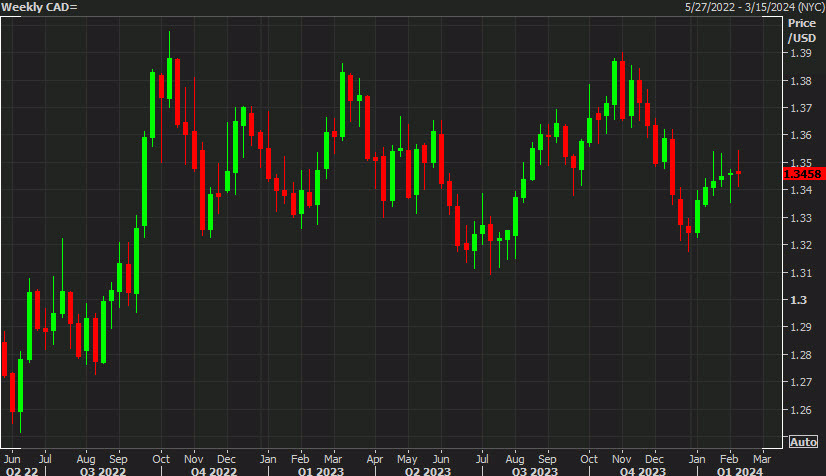Click the Q1 2023 quarter label
Image resolution: width=826 pixels, height=476 pixels.
point(320,471)
